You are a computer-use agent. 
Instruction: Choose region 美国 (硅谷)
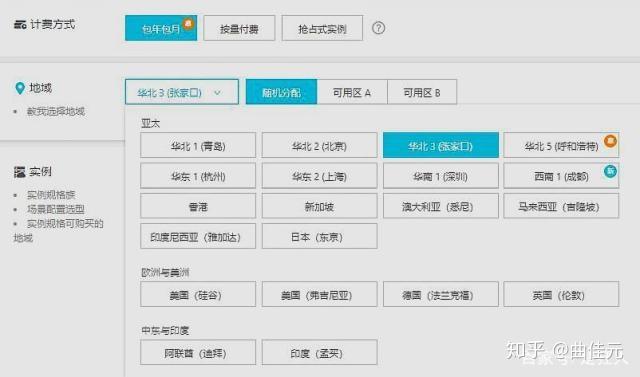pyautogui.click(x=198, y=294)
